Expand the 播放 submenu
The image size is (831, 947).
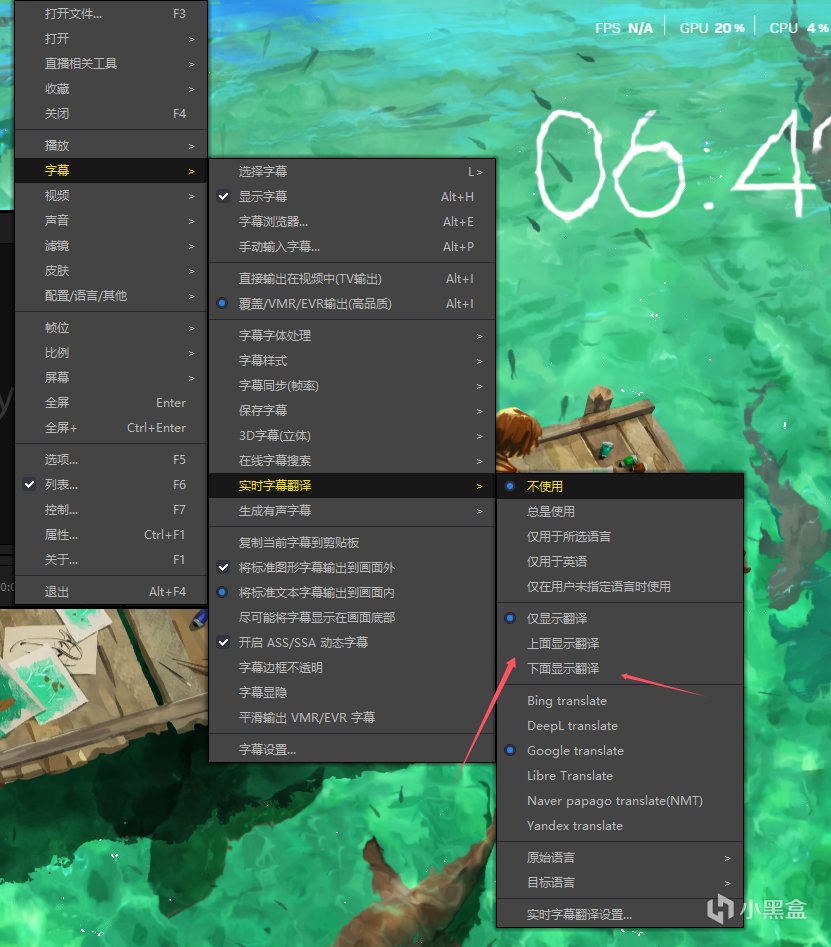click(x=111, y=145)
